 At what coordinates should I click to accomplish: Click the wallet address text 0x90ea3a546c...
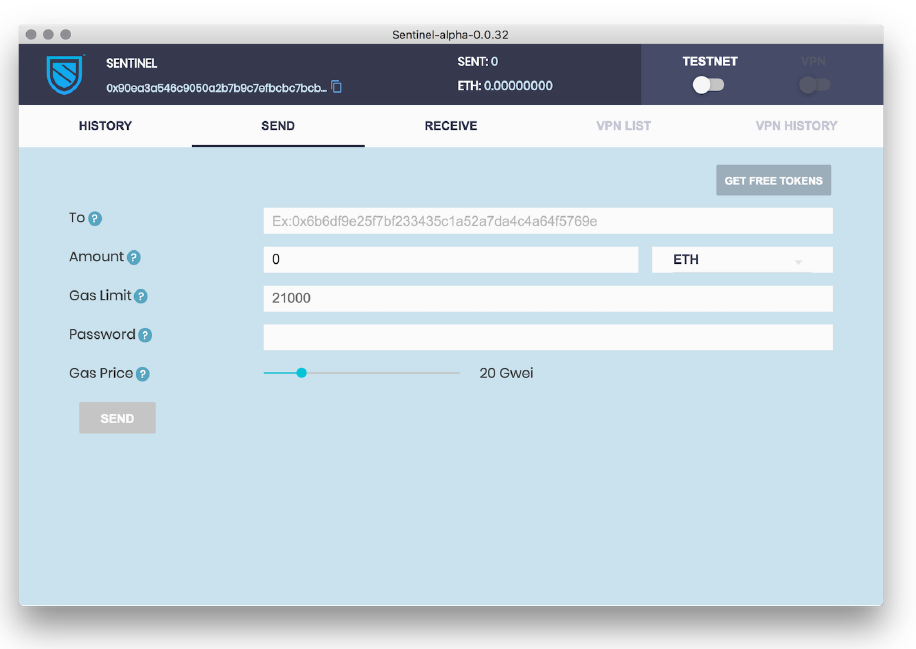(x=216, y=88)
